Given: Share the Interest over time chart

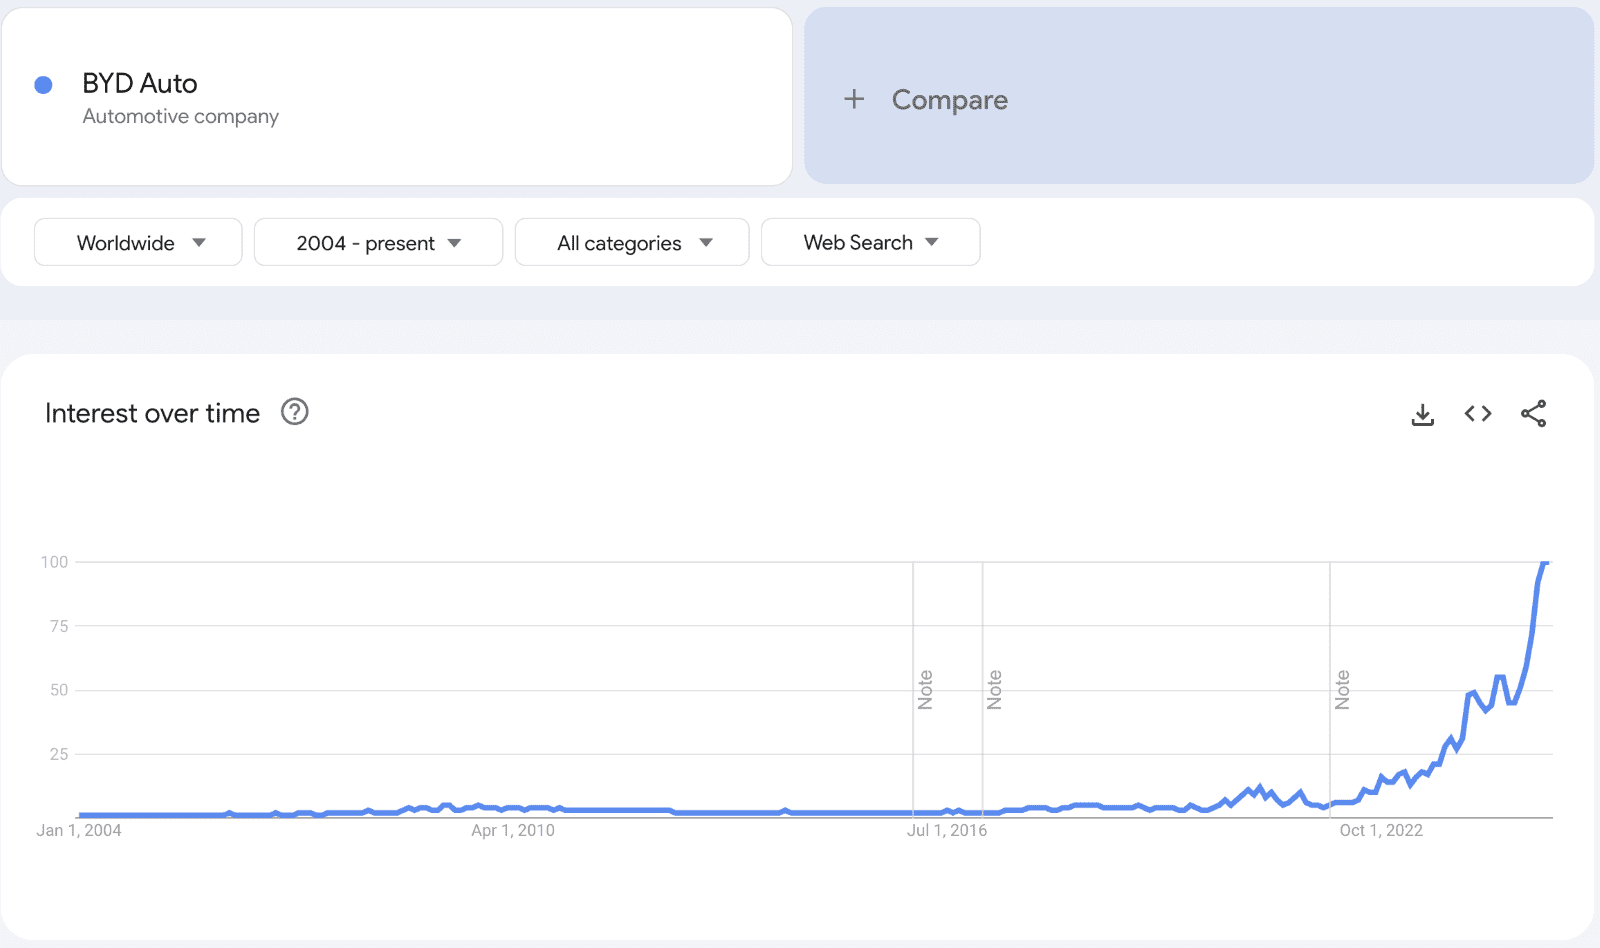Looking at the screenshot, I should coord(1533,414).
